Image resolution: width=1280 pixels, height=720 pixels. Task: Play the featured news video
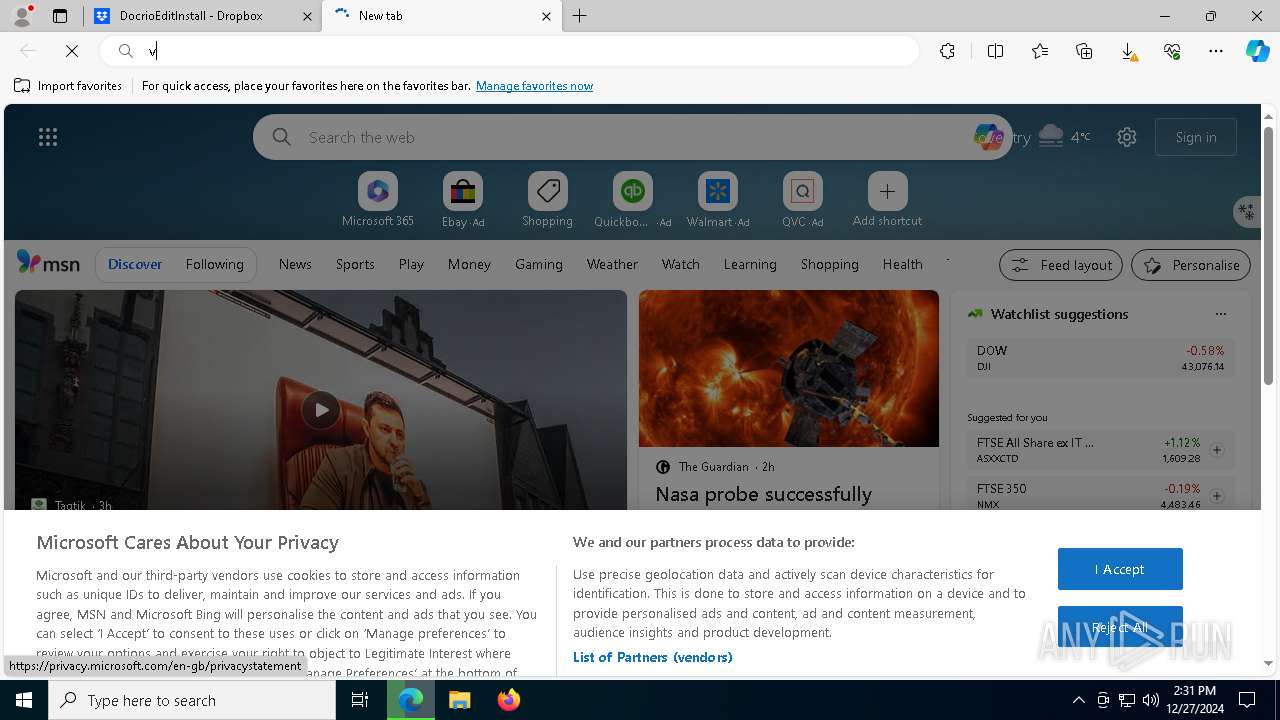coord(321,409)
